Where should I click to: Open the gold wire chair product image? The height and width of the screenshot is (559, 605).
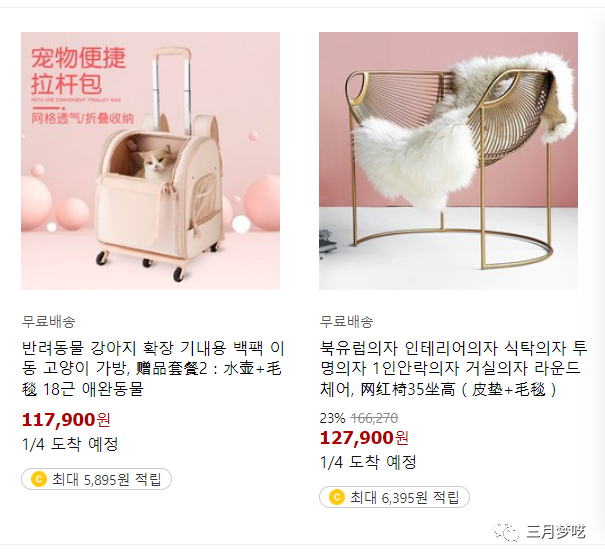[448, 161]
